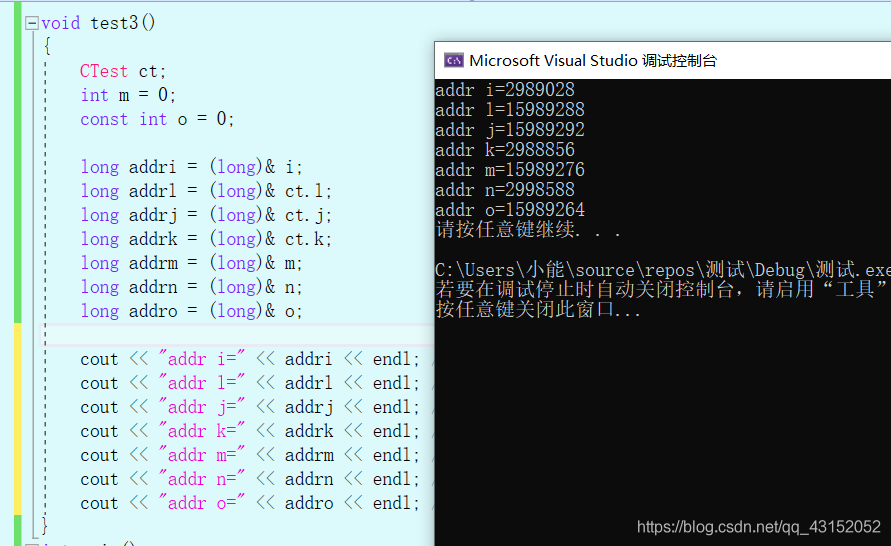
Task: Click the cout "addr l=" line
Action: (250, 383)
